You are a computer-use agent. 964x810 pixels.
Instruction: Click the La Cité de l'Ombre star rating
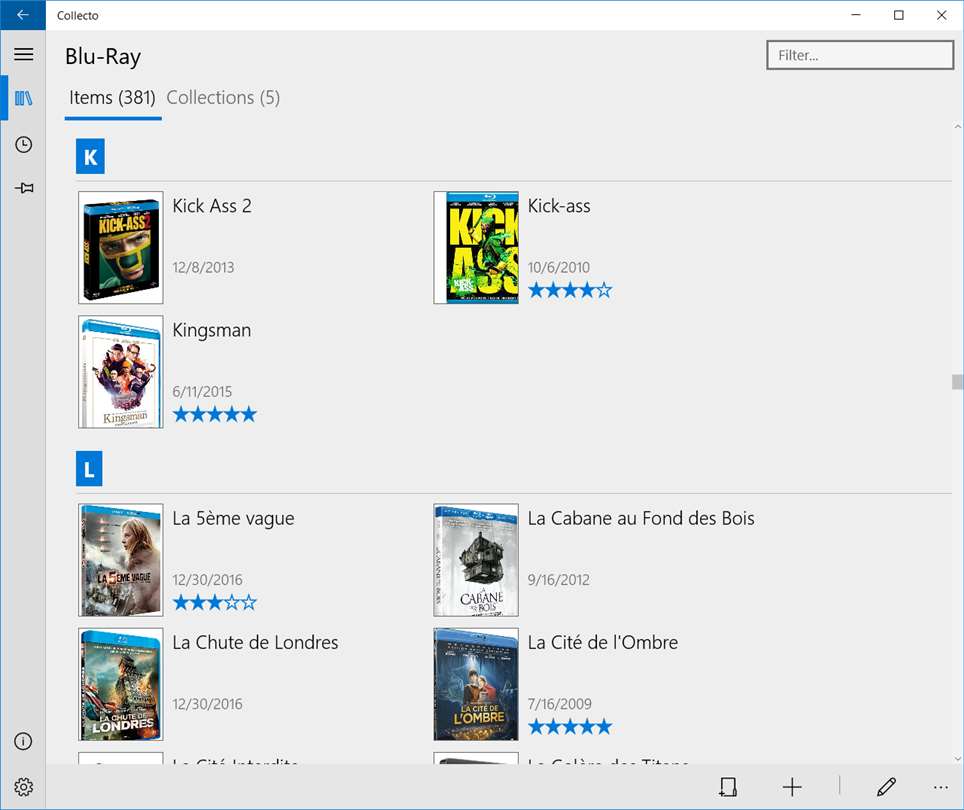pyautogui.click(x=570, y=726)
